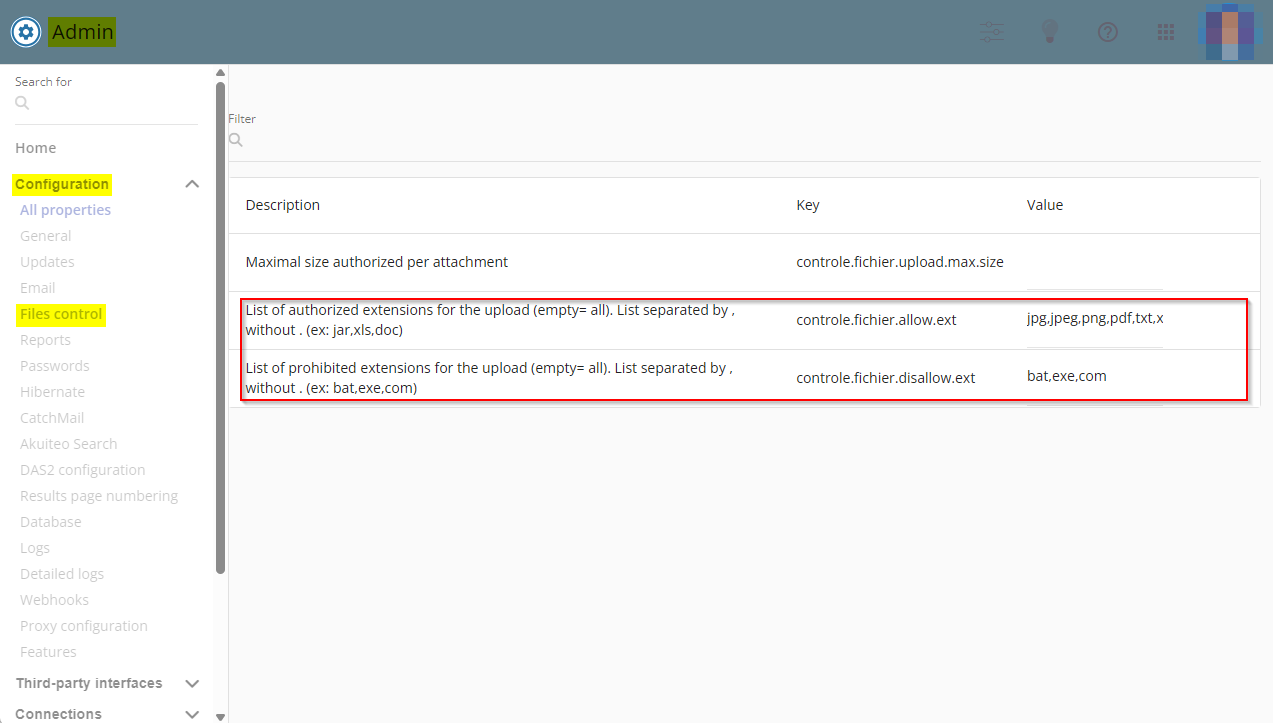
Task: Open the help question mark icon
Action: pyautogui.click(x=1107, y=32)
